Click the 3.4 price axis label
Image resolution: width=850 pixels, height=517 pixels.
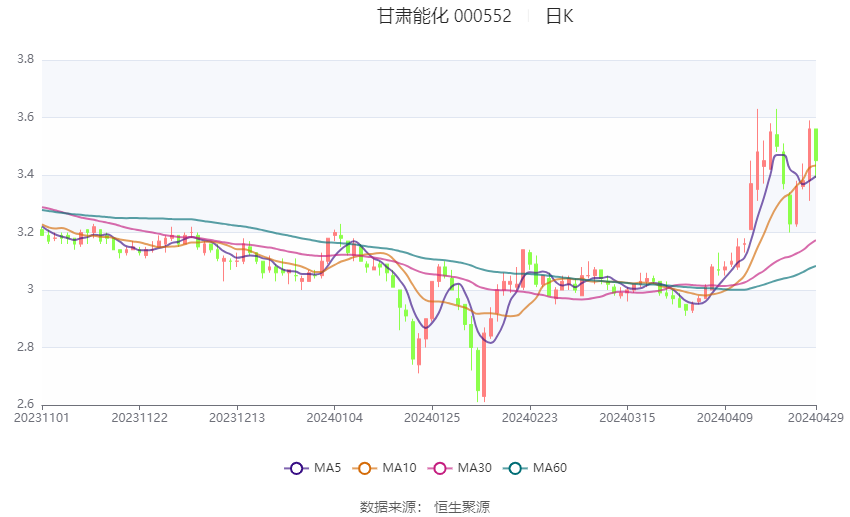click(25, 175)
